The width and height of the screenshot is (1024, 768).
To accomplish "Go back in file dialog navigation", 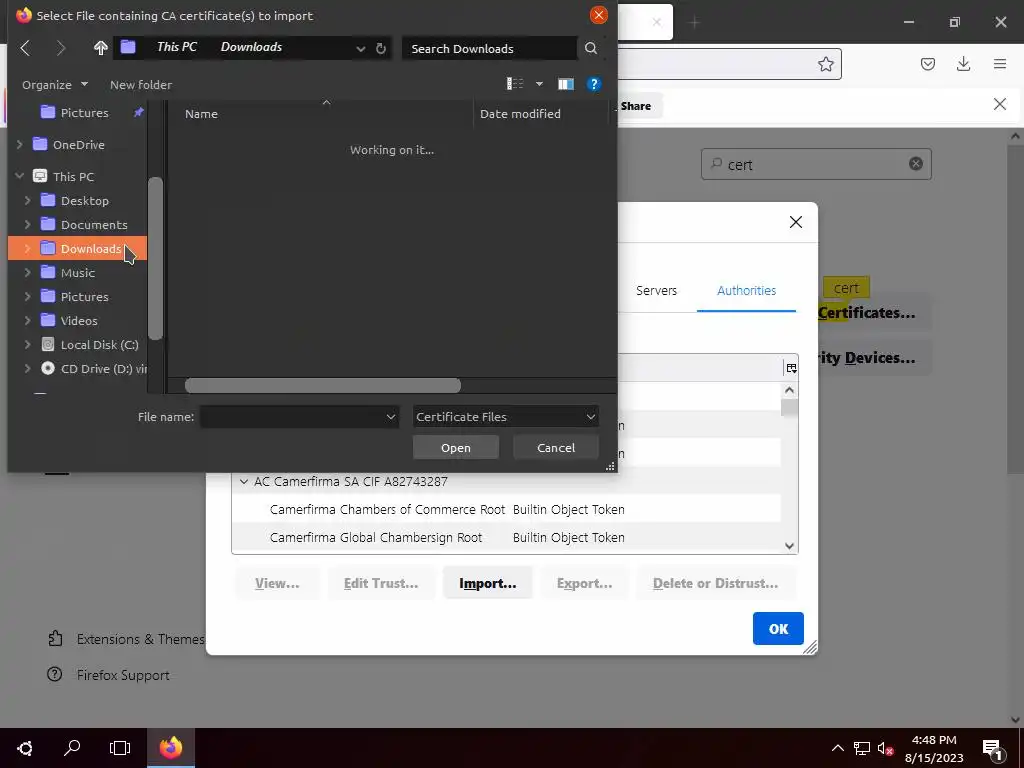I will (x=25, y=48).
